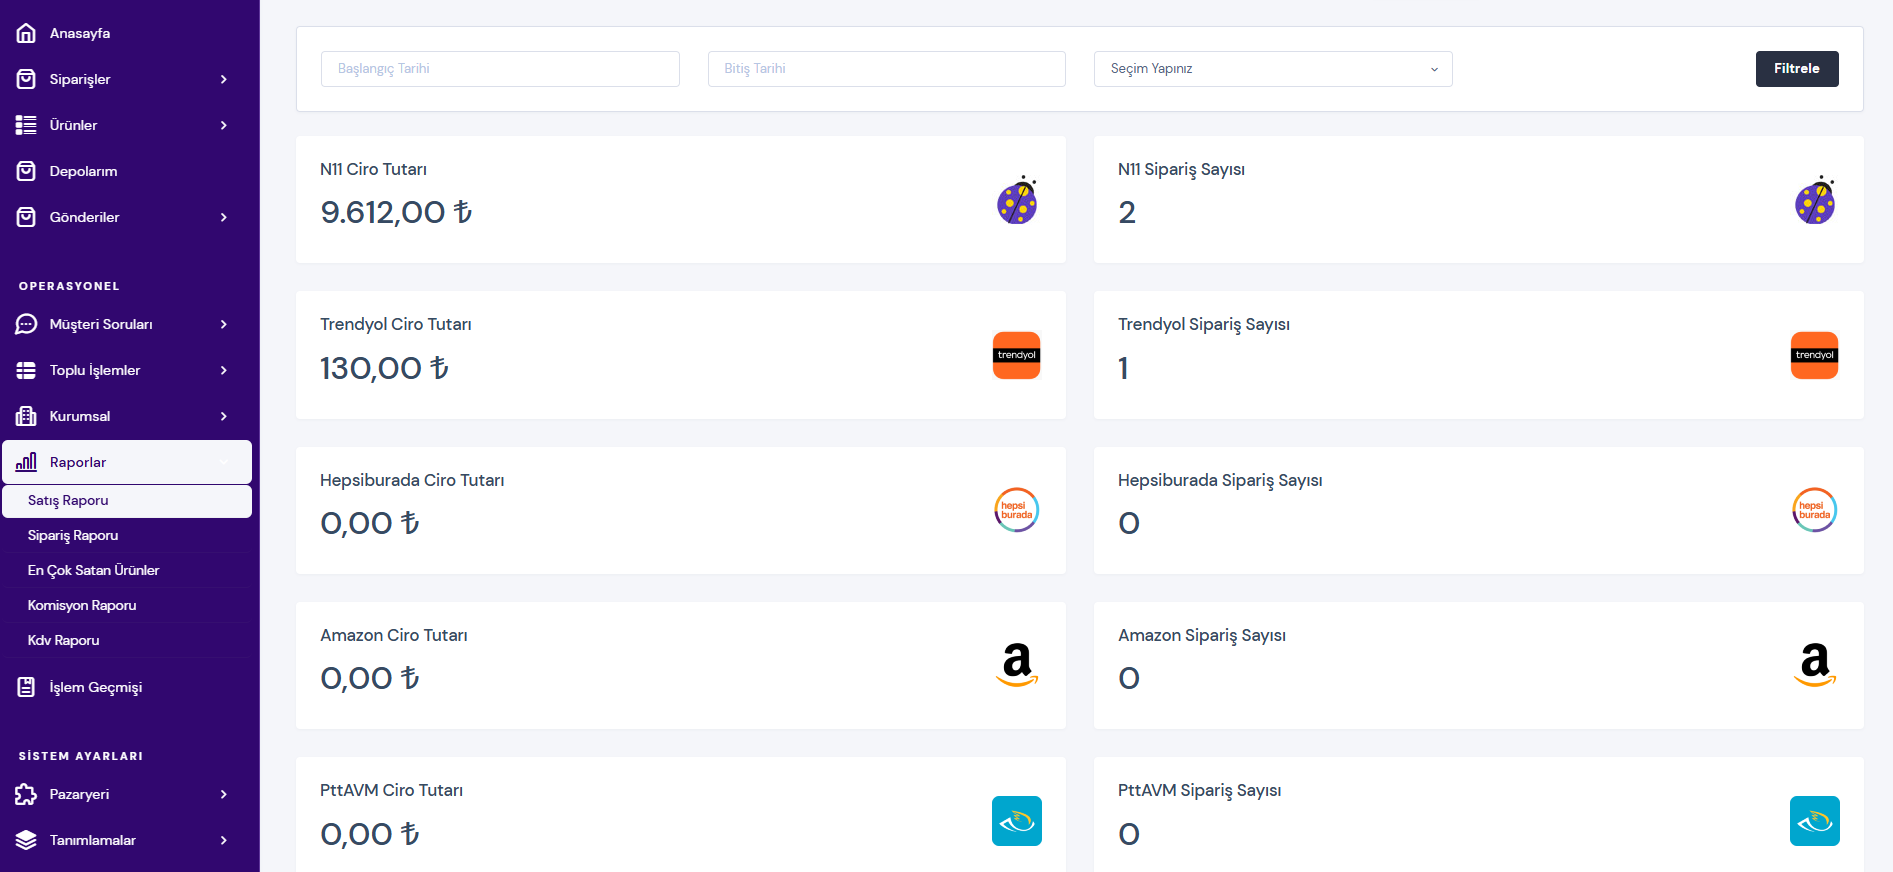The image size is (1893, 872).
Task: Open the Seçim Yapınız dropdown
Action: coord(1272,69)
